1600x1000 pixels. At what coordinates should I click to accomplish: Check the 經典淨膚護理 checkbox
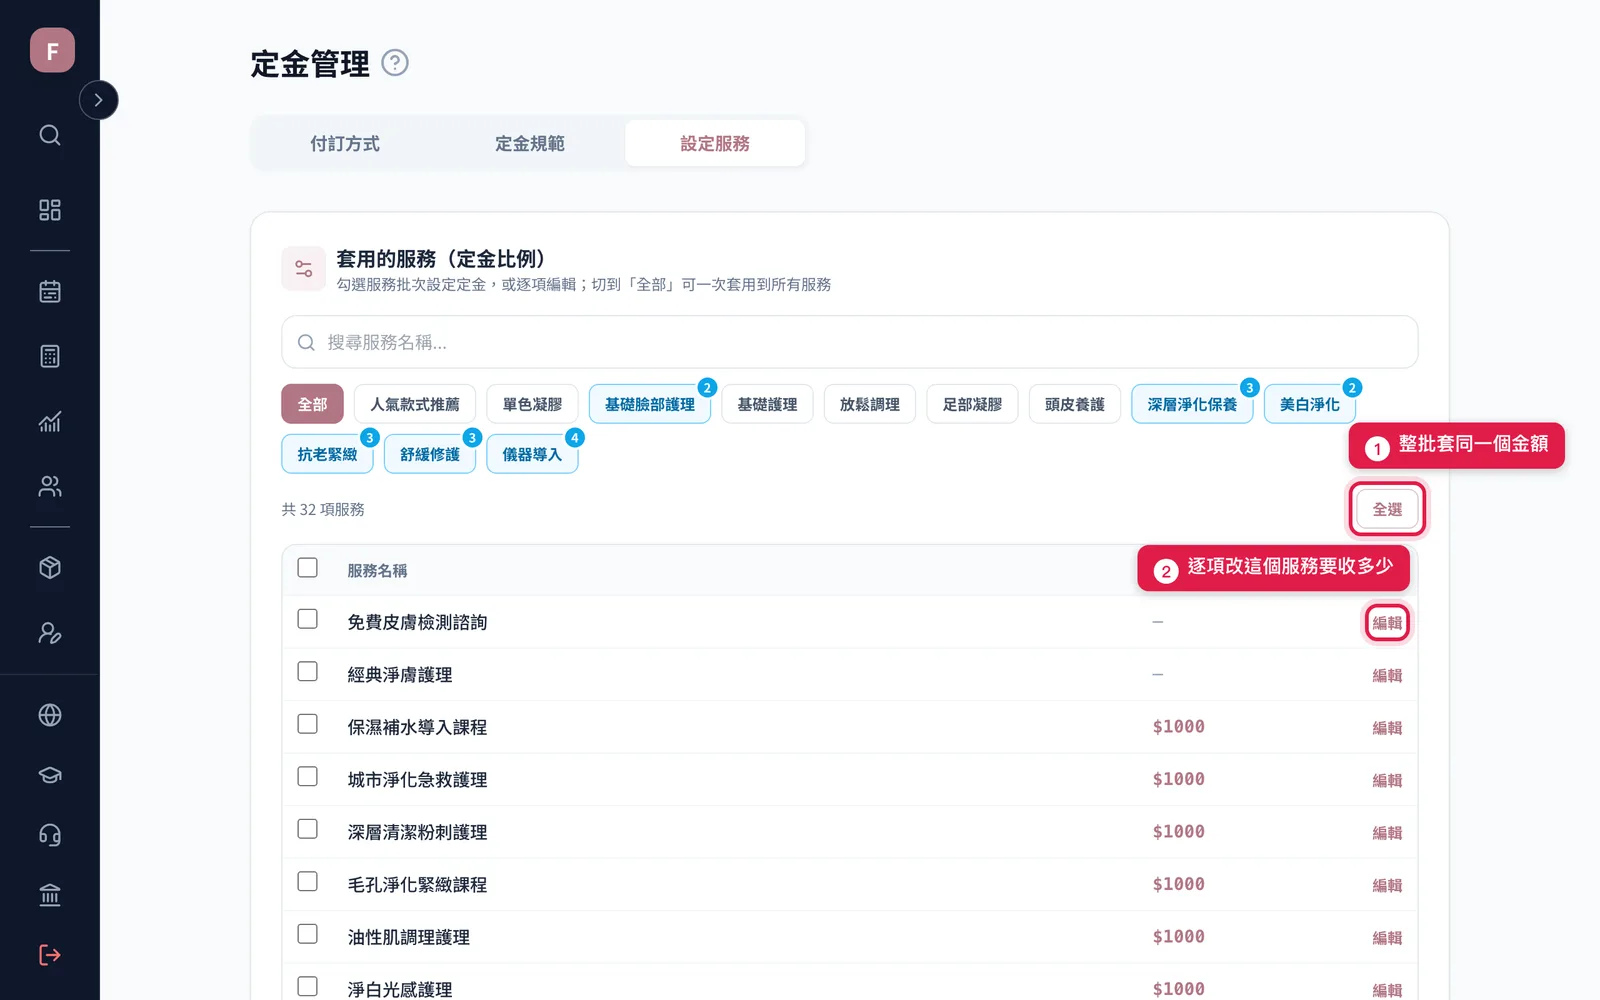point(308,672)
